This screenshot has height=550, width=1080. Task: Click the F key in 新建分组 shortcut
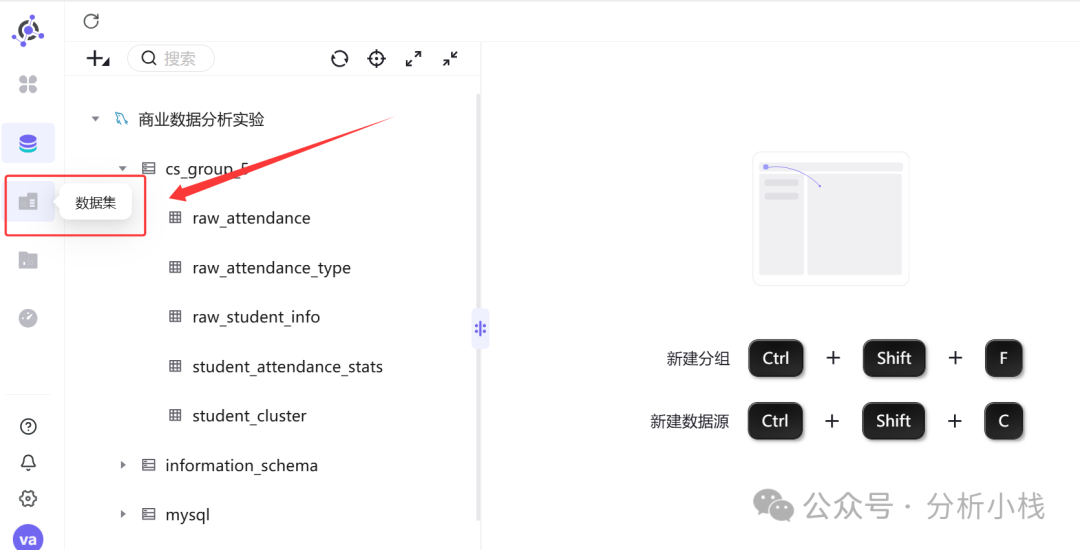(1004, 358)
